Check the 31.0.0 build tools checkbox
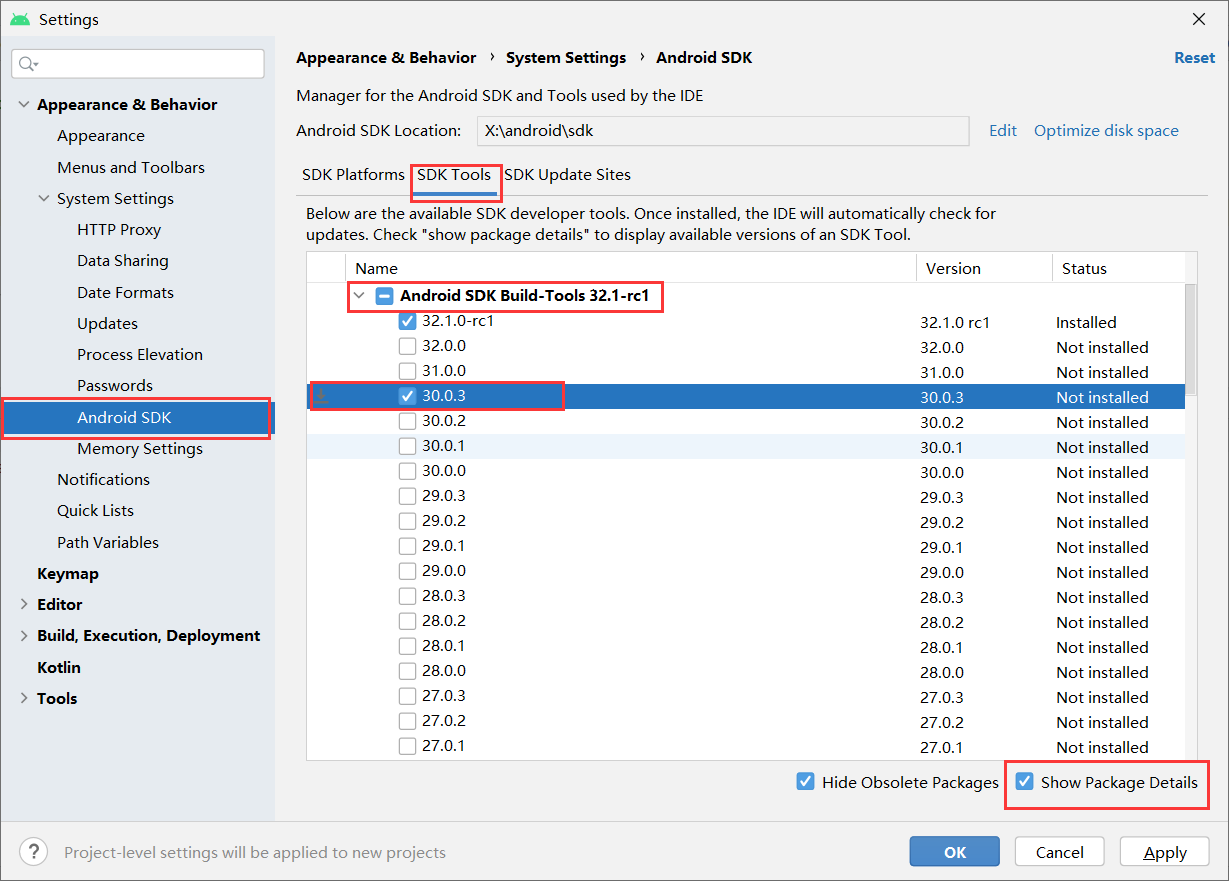 [x=407, y=371]
